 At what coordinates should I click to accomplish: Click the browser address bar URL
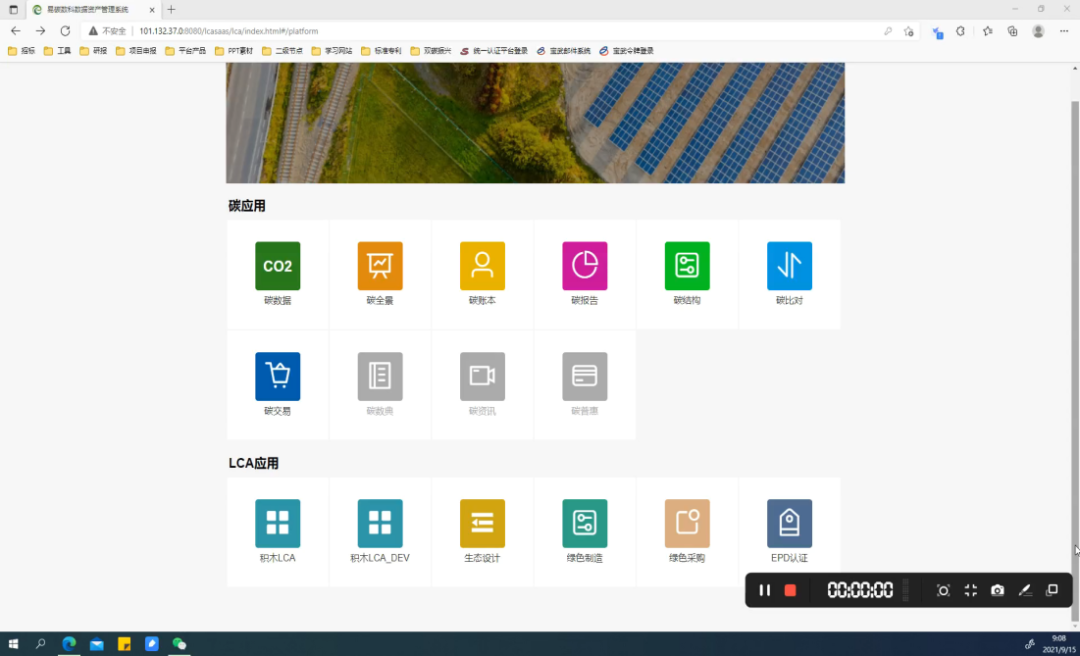(228, 31)
